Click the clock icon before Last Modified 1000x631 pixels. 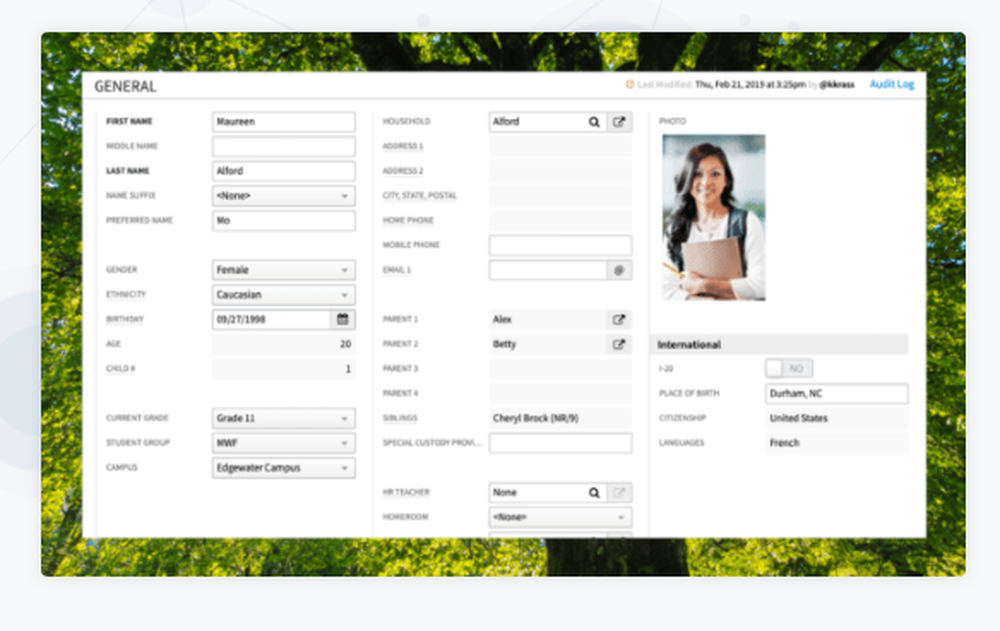(x=630, y=85)
